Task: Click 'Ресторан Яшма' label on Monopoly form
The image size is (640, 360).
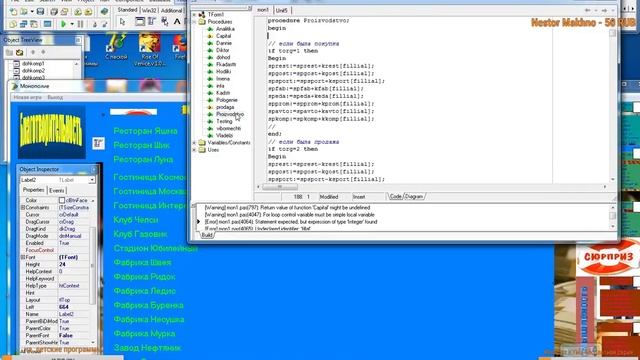Action: coord(145,131)
